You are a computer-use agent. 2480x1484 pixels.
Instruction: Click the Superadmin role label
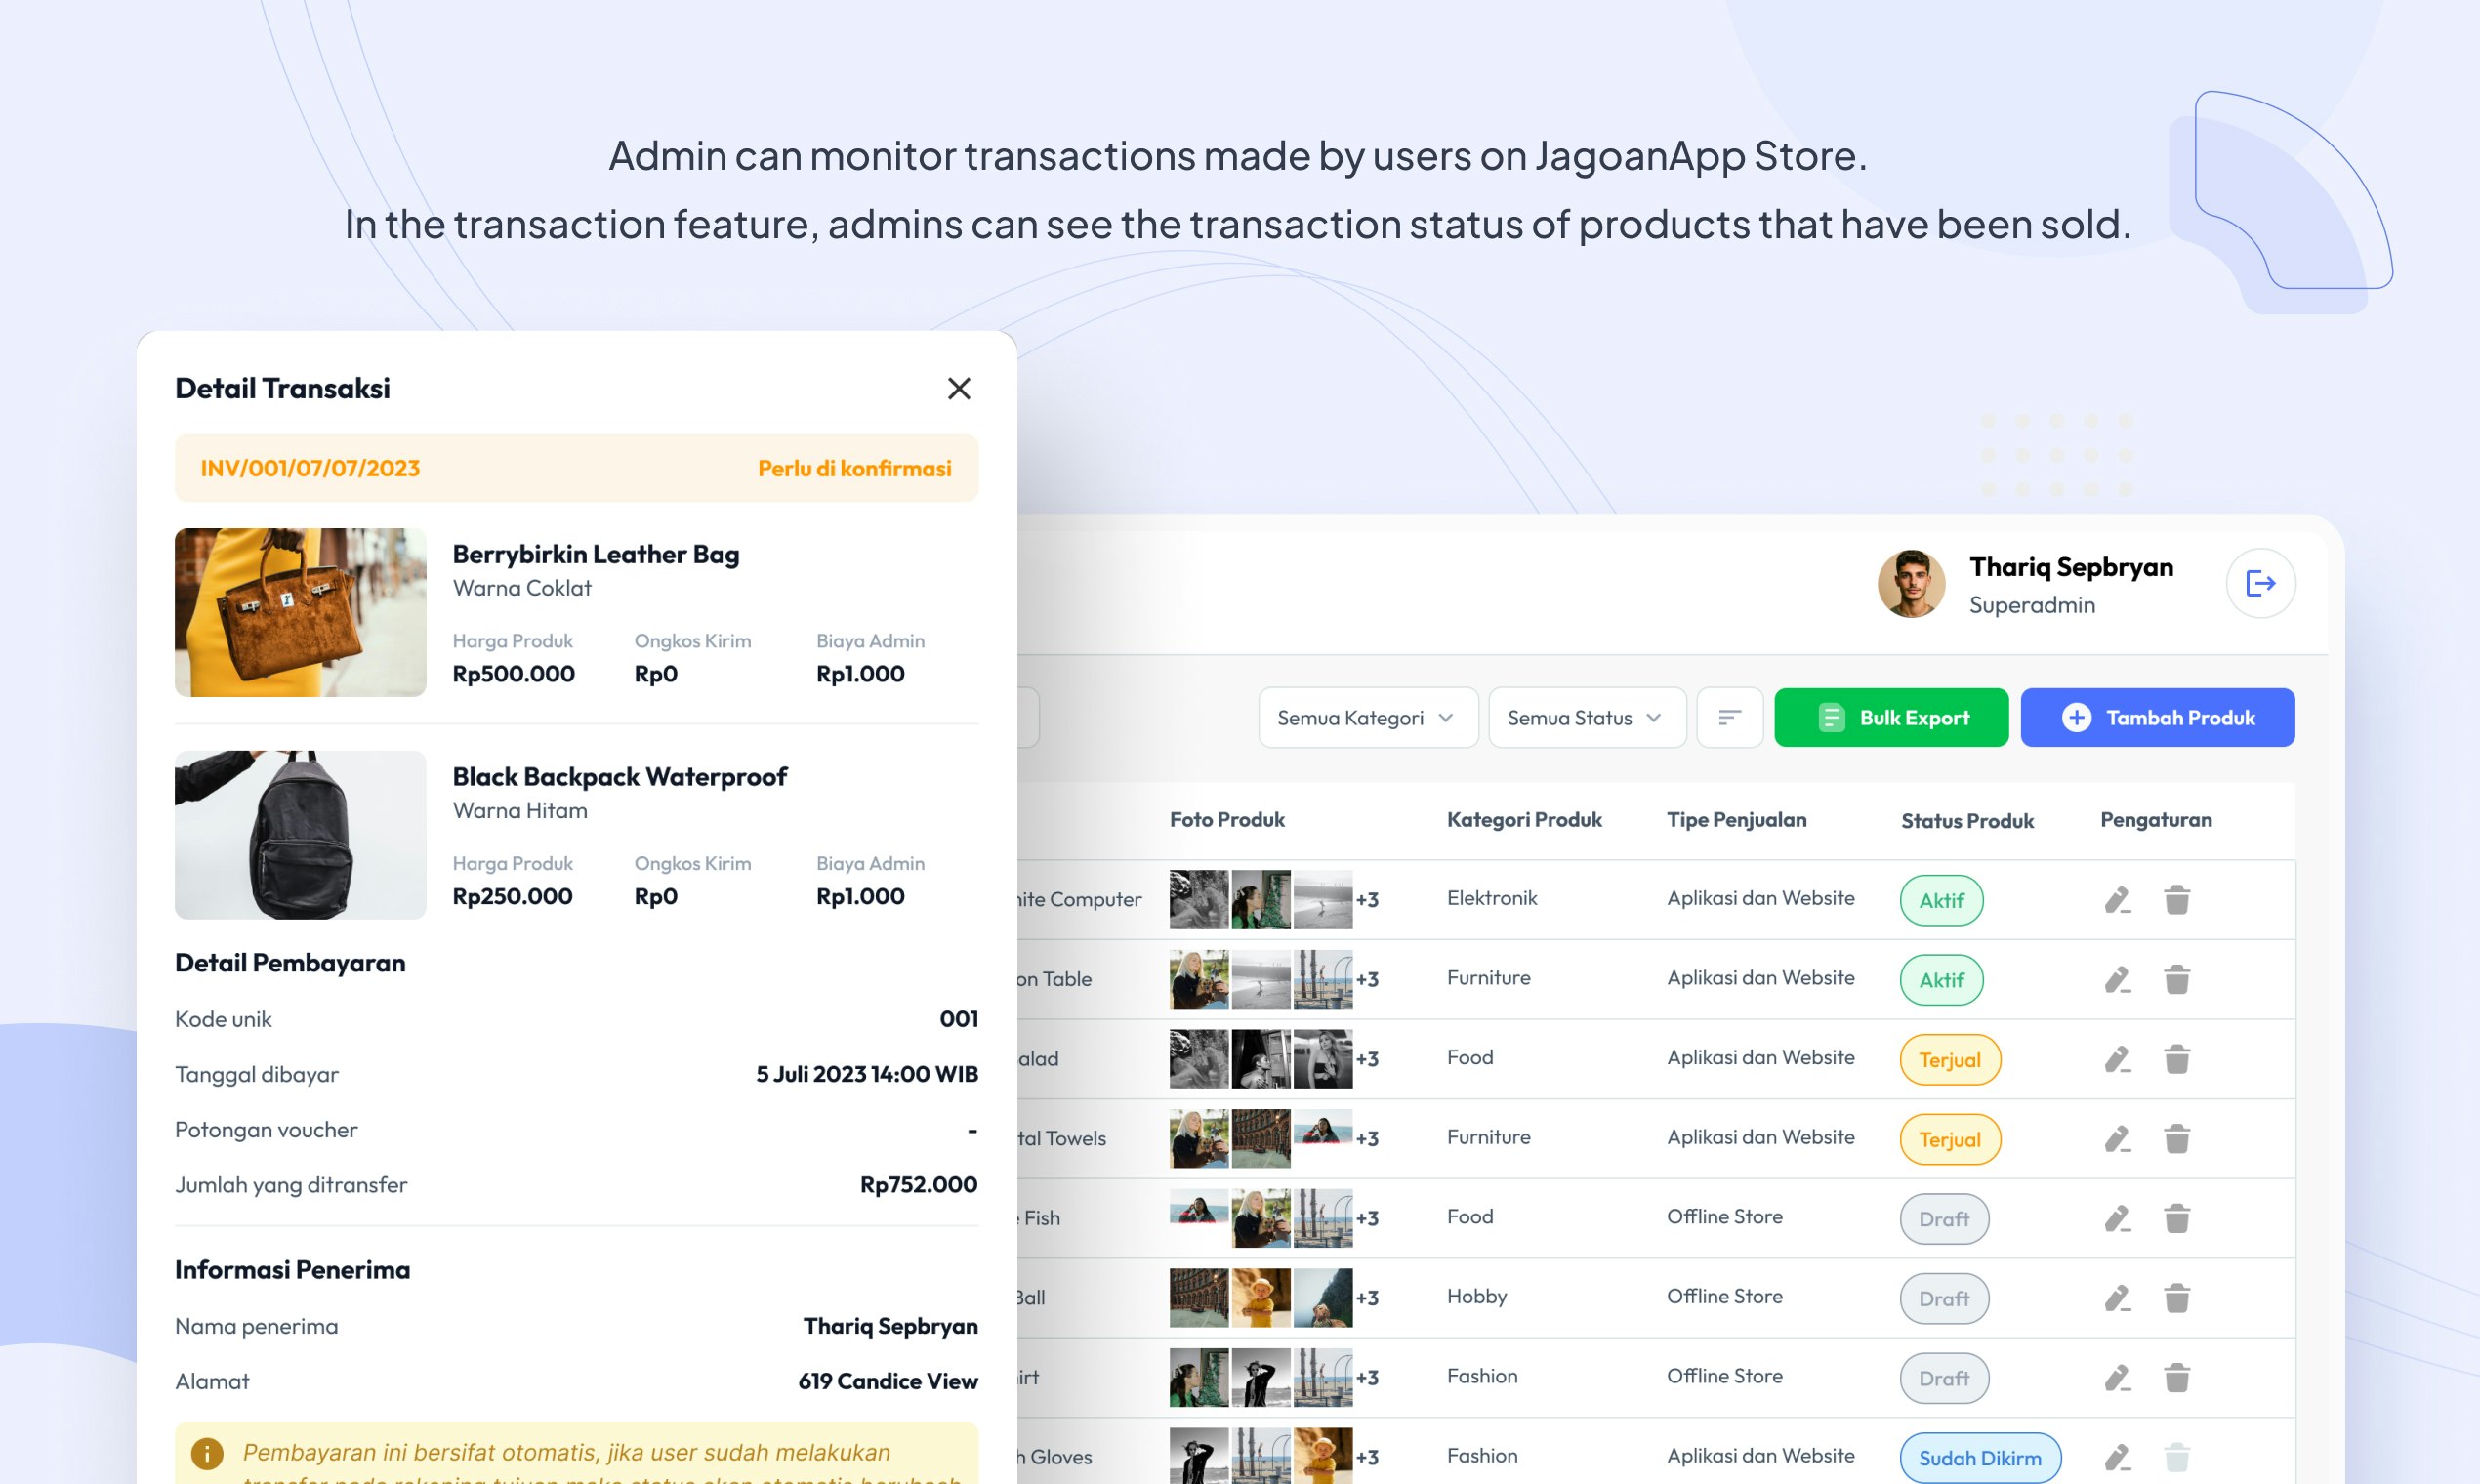[2031, 605]
